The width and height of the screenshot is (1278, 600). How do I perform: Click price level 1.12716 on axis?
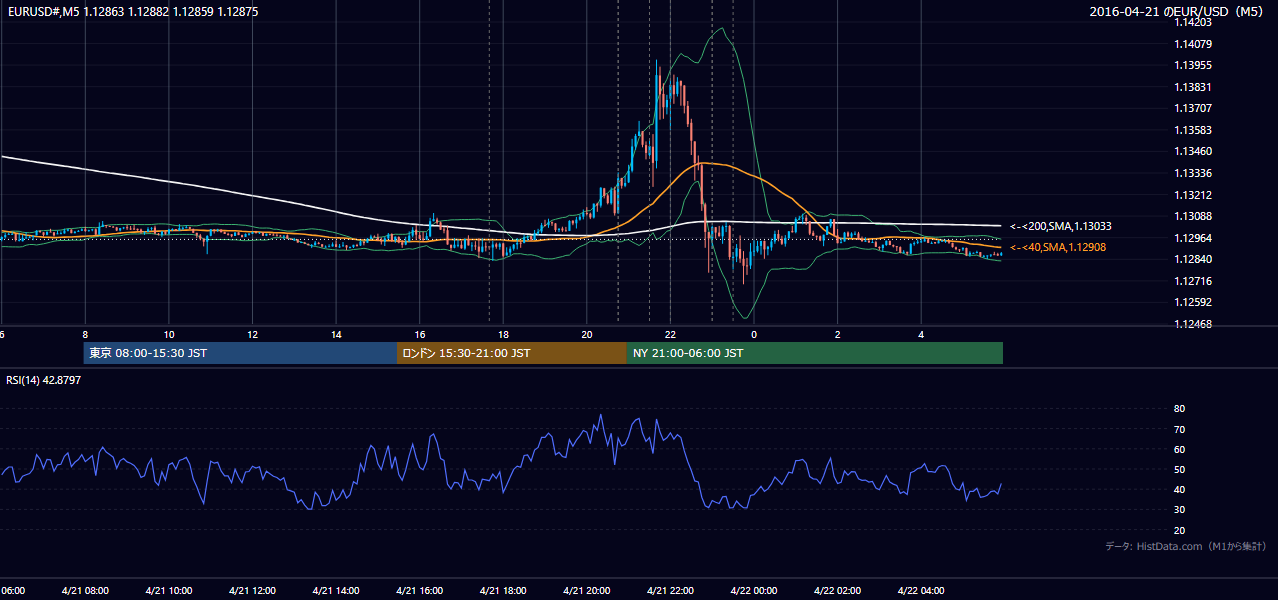(x=1194, y=281)
